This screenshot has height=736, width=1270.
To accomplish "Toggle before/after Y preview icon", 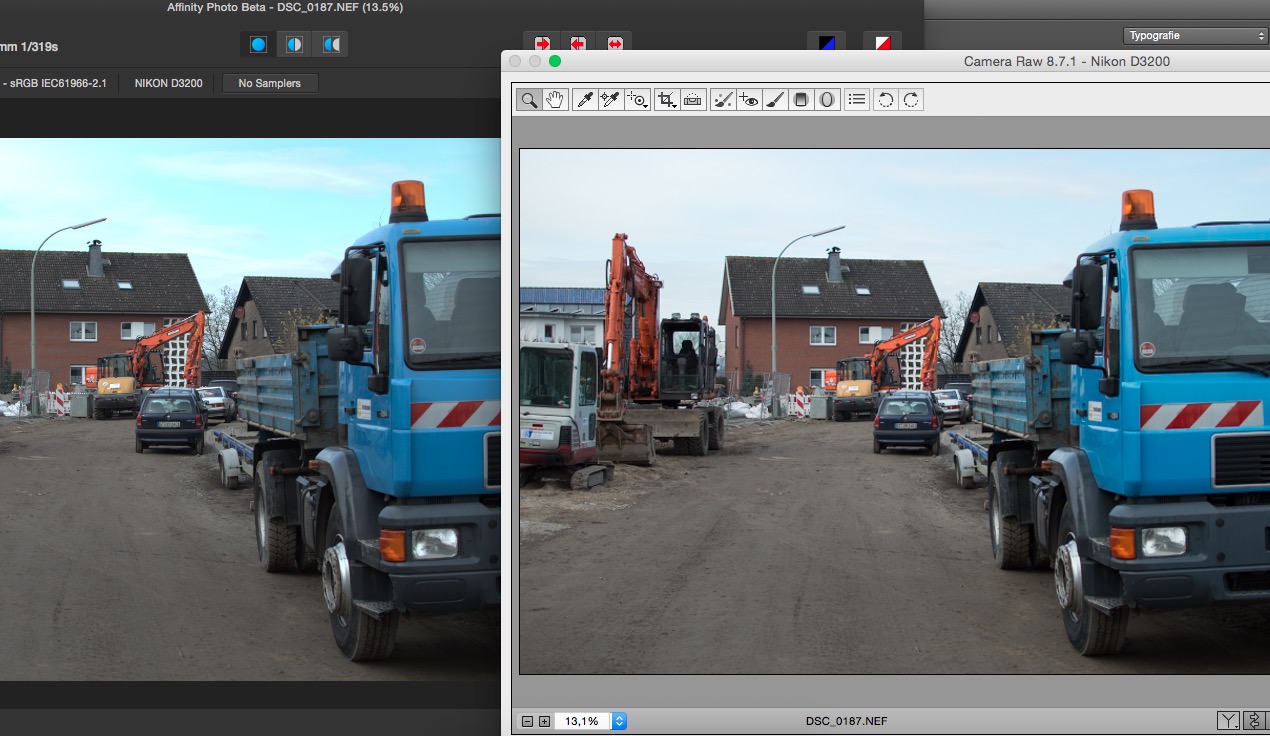I will pos(1227,721).
